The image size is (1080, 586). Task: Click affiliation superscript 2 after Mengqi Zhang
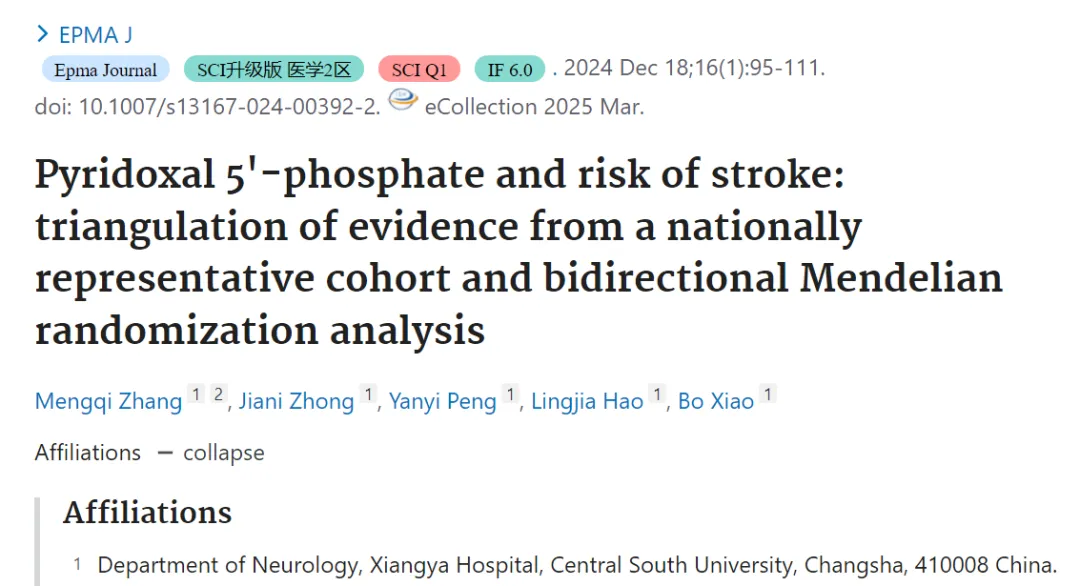point(218,394)
